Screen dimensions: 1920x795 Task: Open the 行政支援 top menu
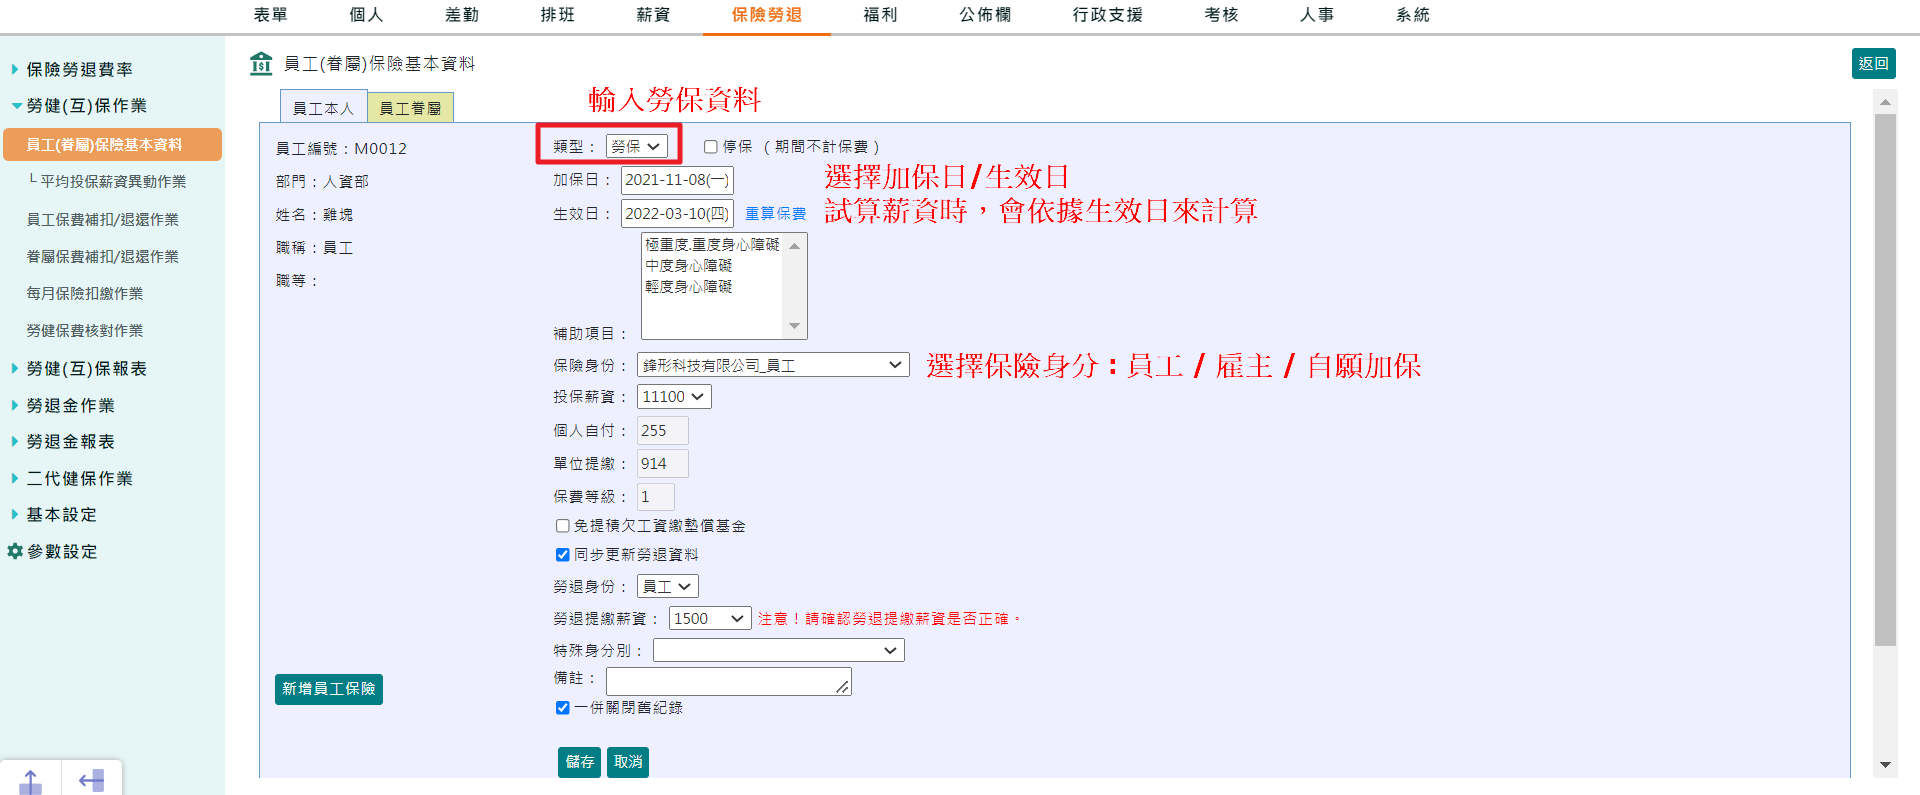[1108, 15]
